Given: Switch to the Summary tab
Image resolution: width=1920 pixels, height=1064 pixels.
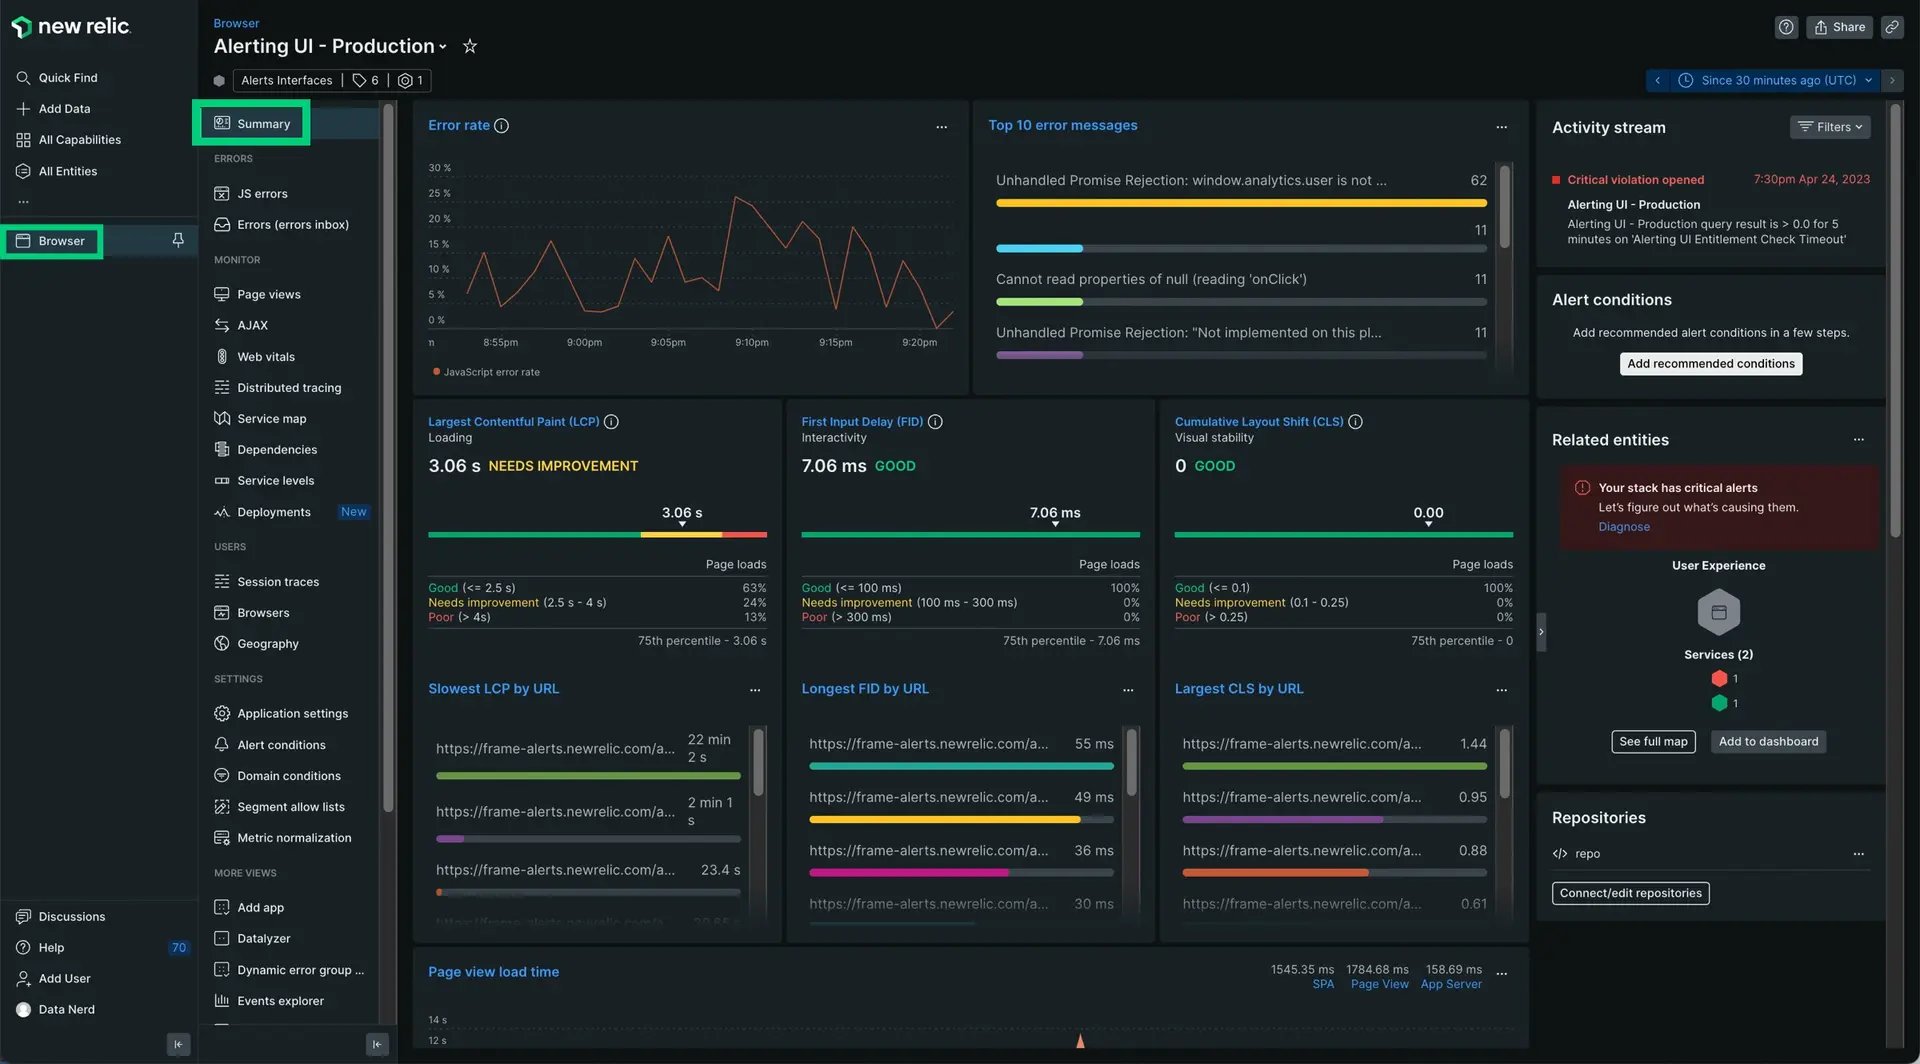Looking at the screenshot, I should tap(253, 122).
